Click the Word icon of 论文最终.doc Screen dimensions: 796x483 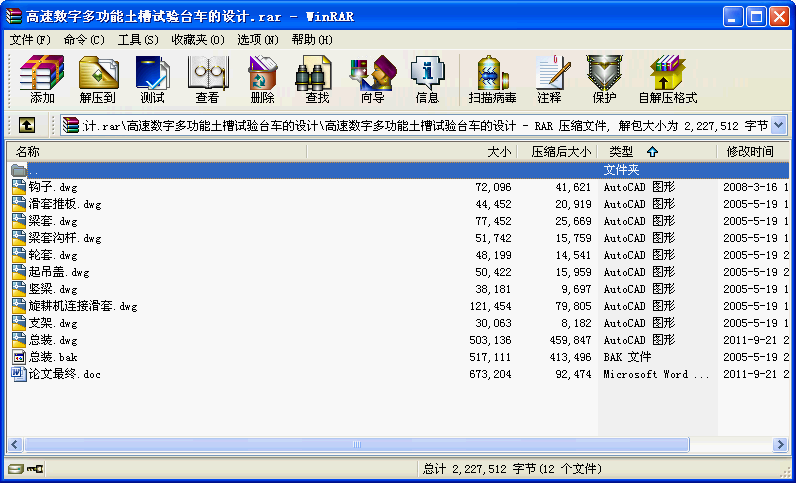[x=19, y=374]
